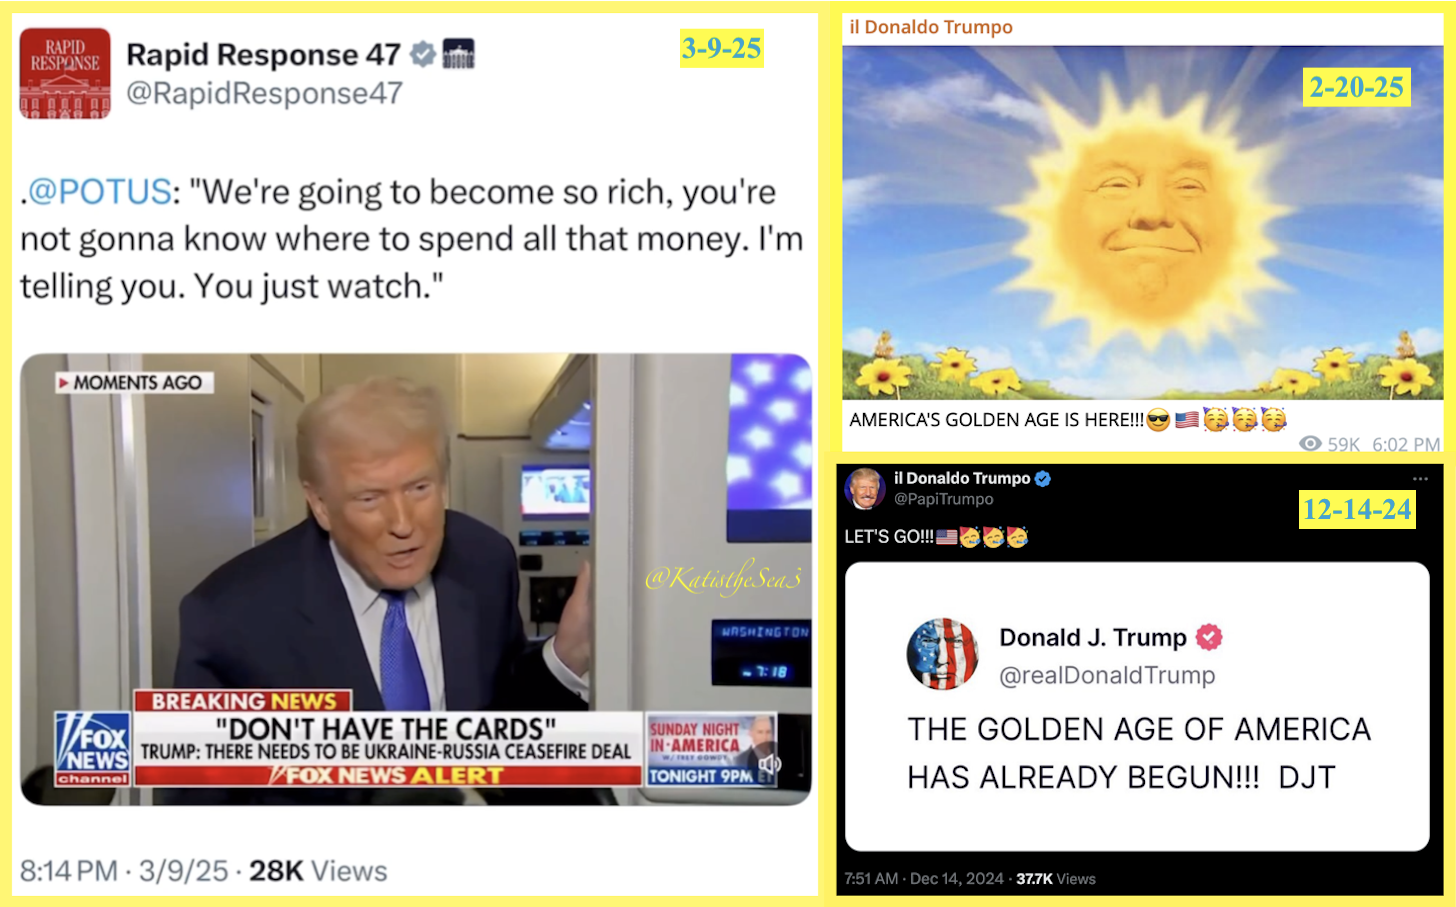Viewport: 1456px width, 907px height.
Task: Open the three-dot menu on PapiTrumpo post
Action: pos(1420,479)
